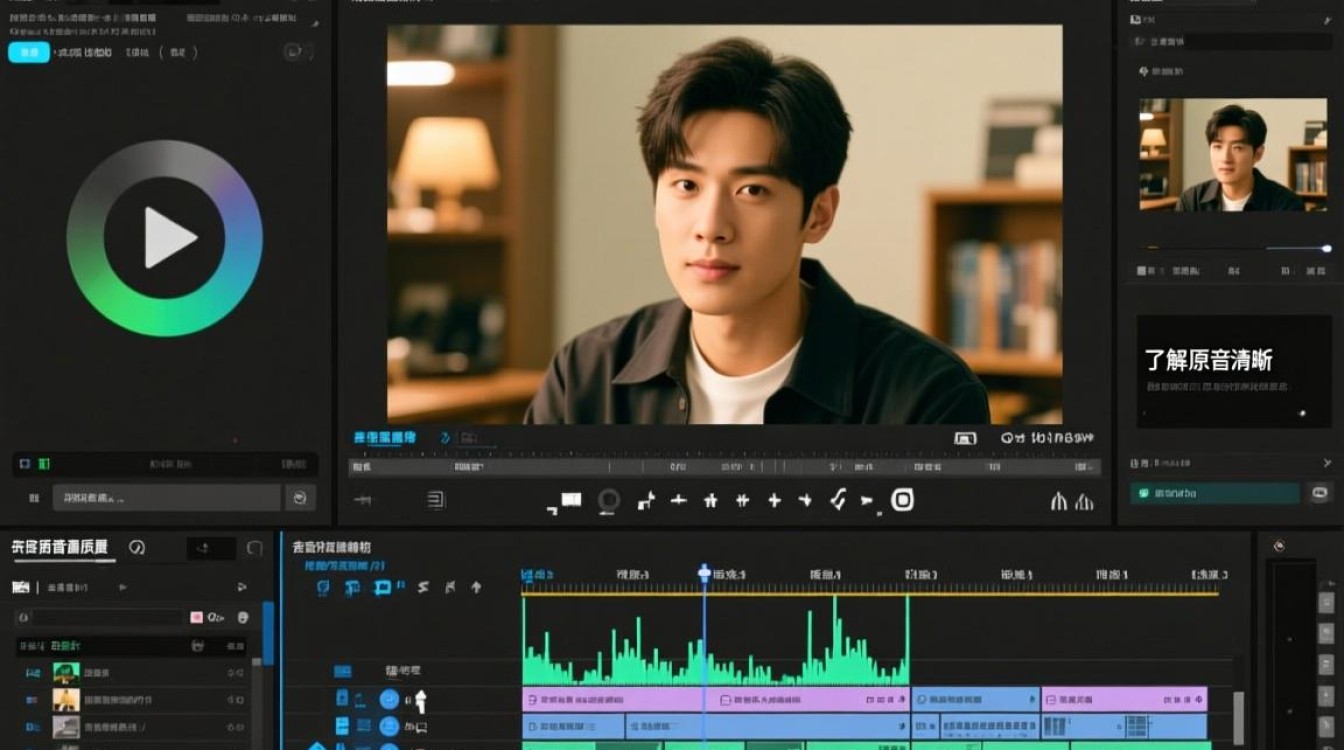
Task: Click the slider handle under the right thumbnail
Action: tap(1326, 248)
